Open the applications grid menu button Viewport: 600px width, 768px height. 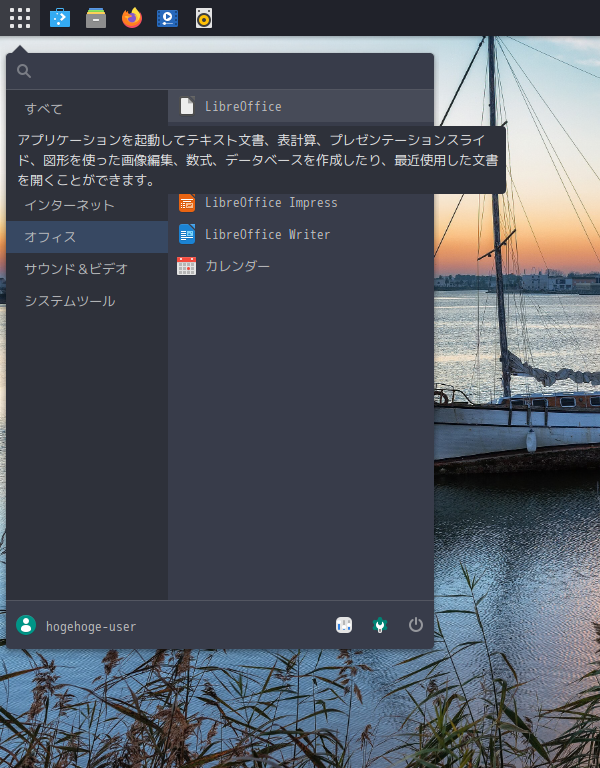(x=20, y=18)
